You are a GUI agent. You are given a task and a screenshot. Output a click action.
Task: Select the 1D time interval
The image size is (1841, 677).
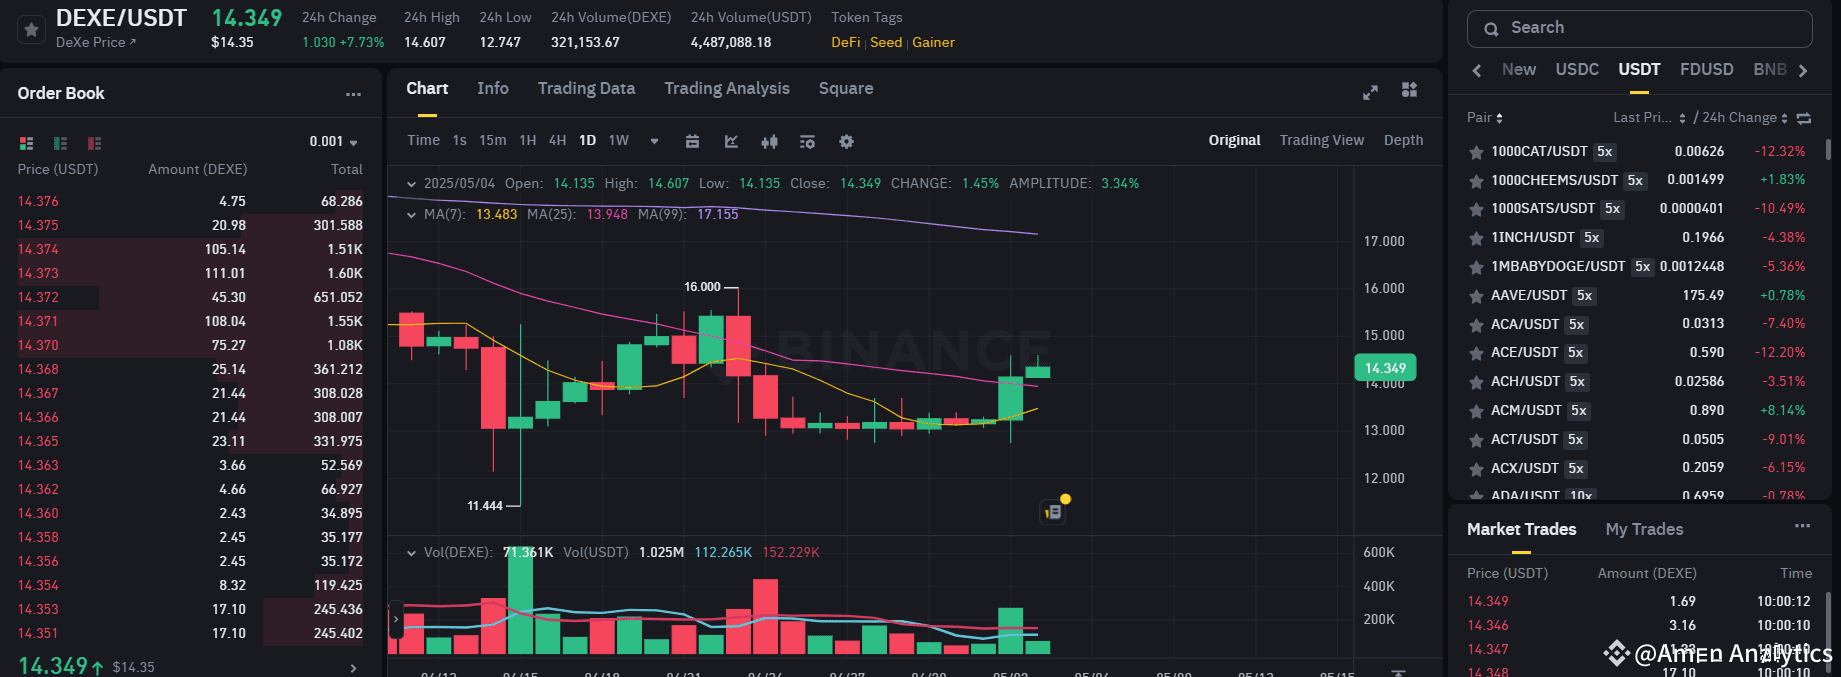click(x=587, y=141)
